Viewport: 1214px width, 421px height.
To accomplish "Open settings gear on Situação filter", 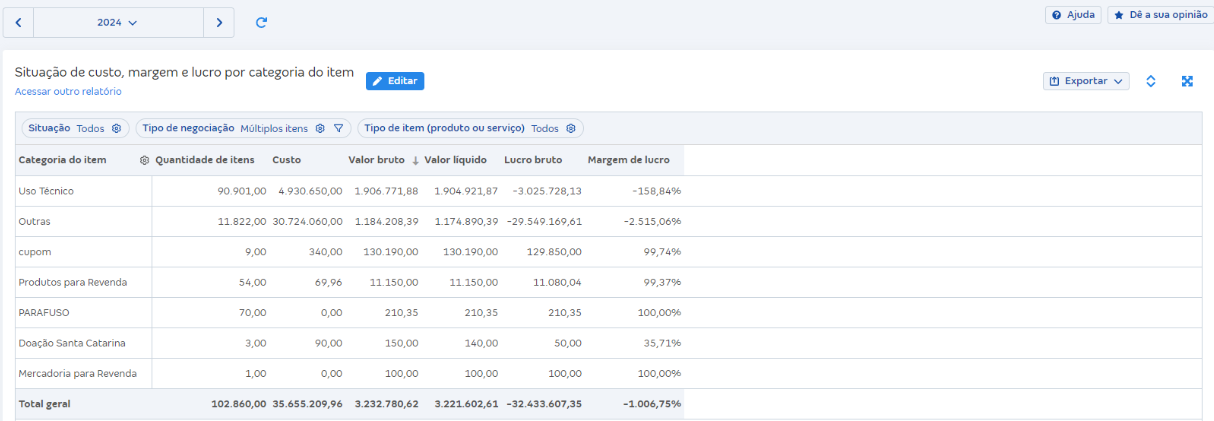I will (x=117, y=128).
